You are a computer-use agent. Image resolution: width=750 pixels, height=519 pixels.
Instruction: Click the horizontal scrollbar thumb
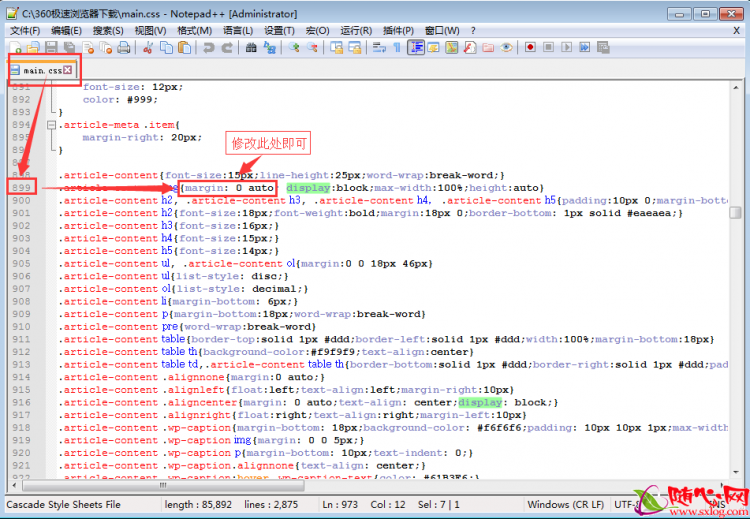pos(164,485)
